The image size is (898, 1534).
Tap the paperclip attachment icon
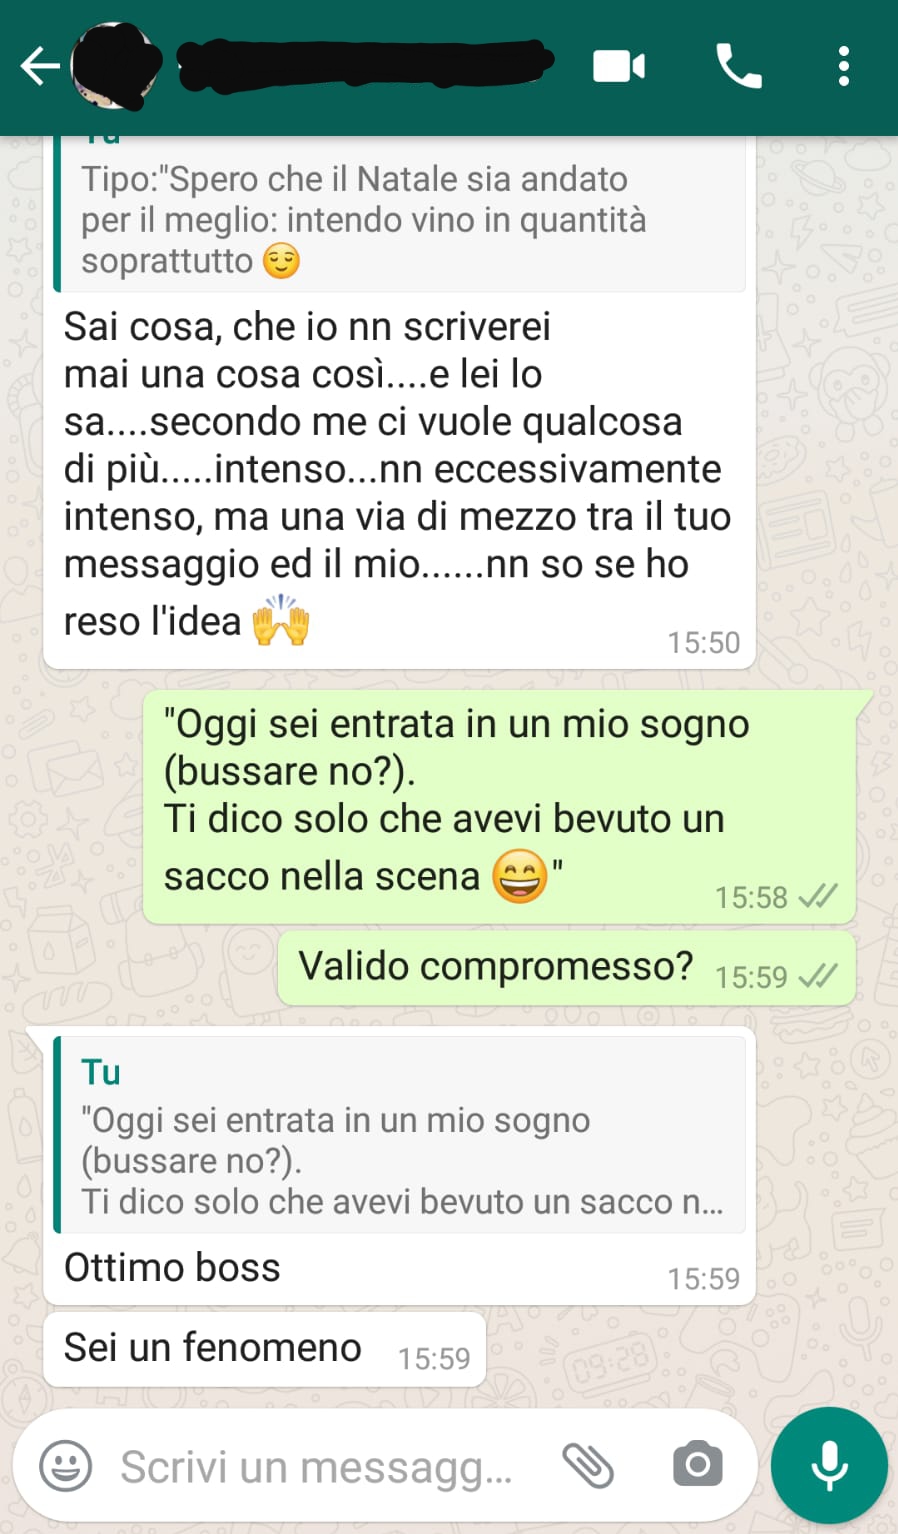(588, 1467)
